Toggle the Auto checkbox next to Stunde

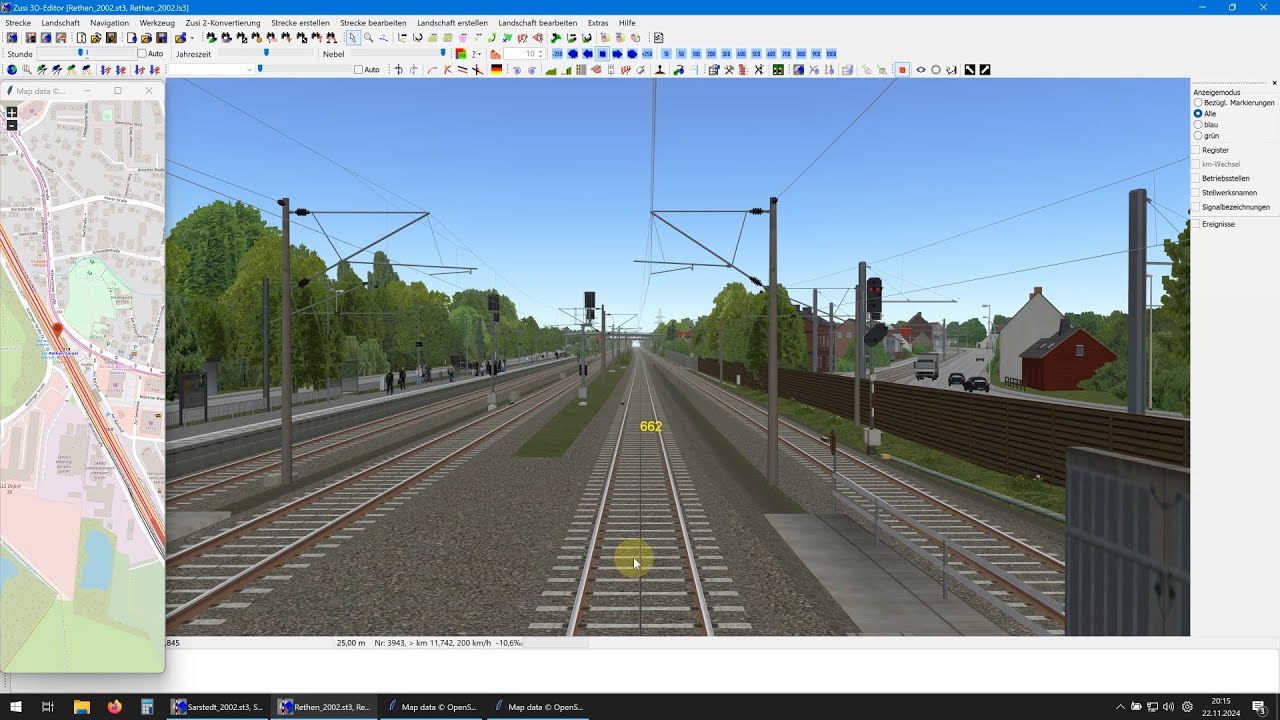142,54
